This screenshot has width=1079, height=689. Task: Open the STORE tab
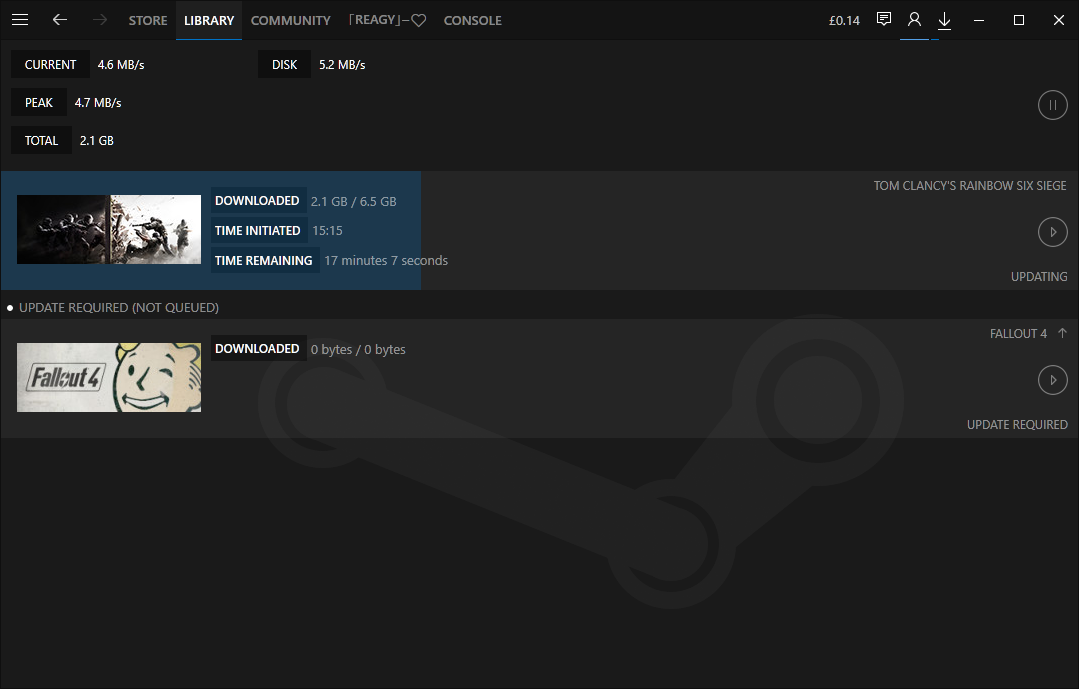(x=148, y=21)
